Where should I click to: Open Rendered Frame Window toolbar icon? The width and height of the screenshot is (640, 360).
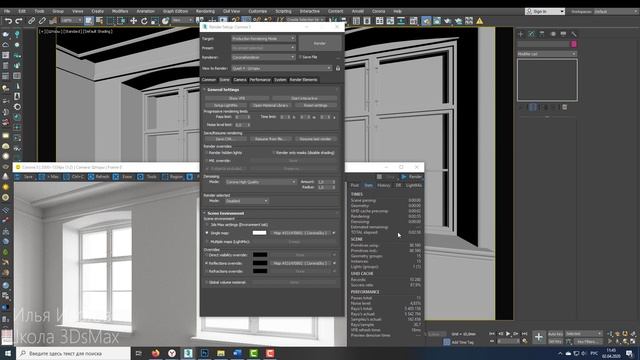[x=437, y=21]
